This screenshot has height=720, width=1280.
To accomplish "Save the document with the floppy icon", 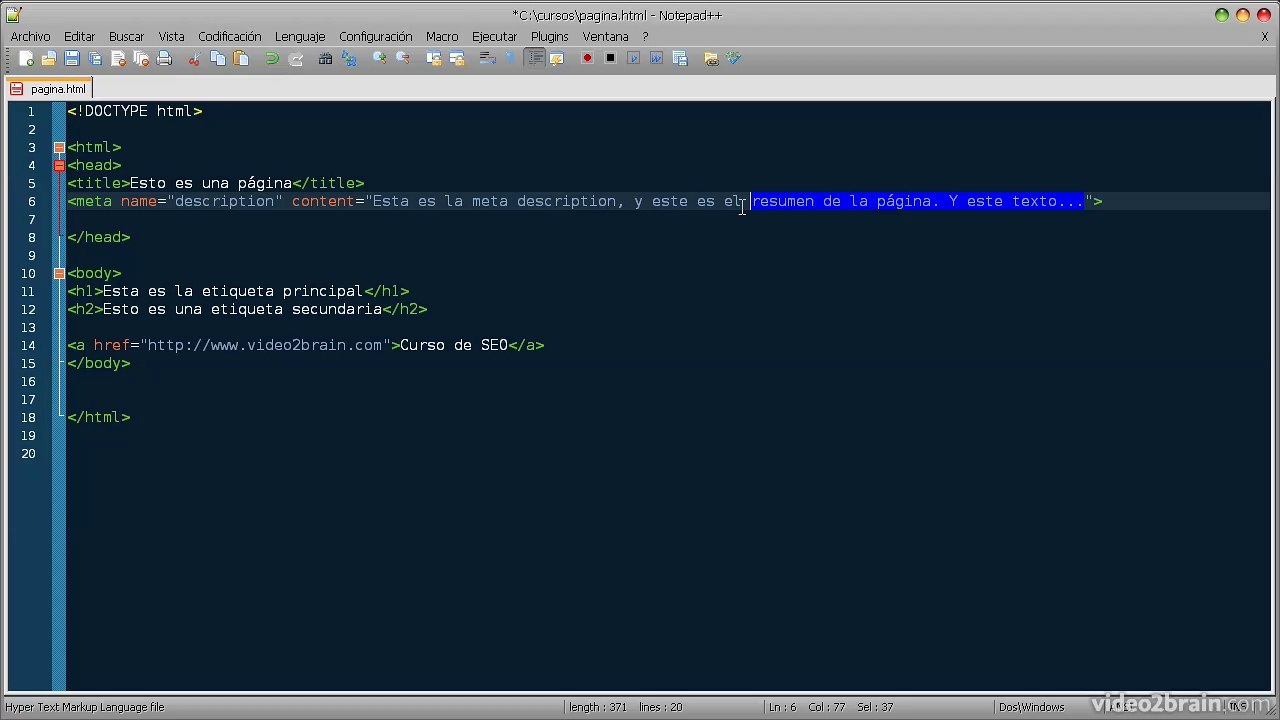I will 72,59.
